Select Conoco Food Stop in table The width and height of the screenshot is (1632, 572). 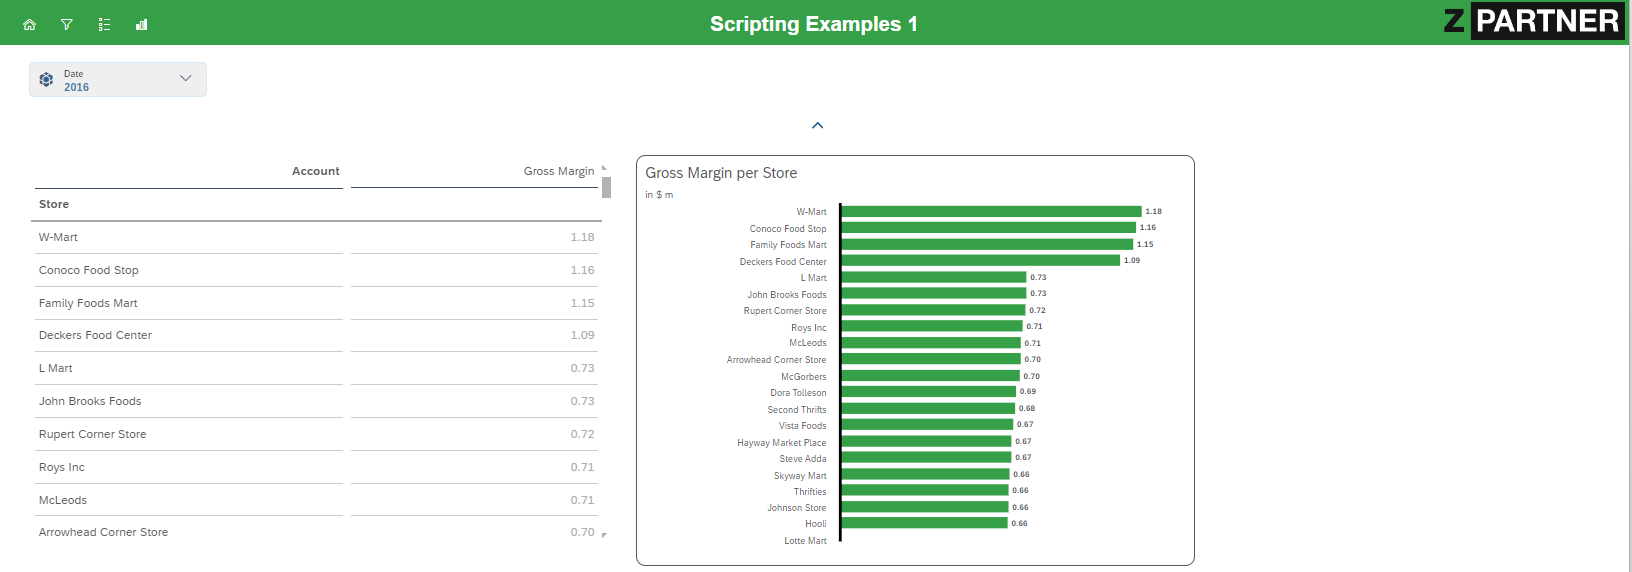(x=317, y=270)
